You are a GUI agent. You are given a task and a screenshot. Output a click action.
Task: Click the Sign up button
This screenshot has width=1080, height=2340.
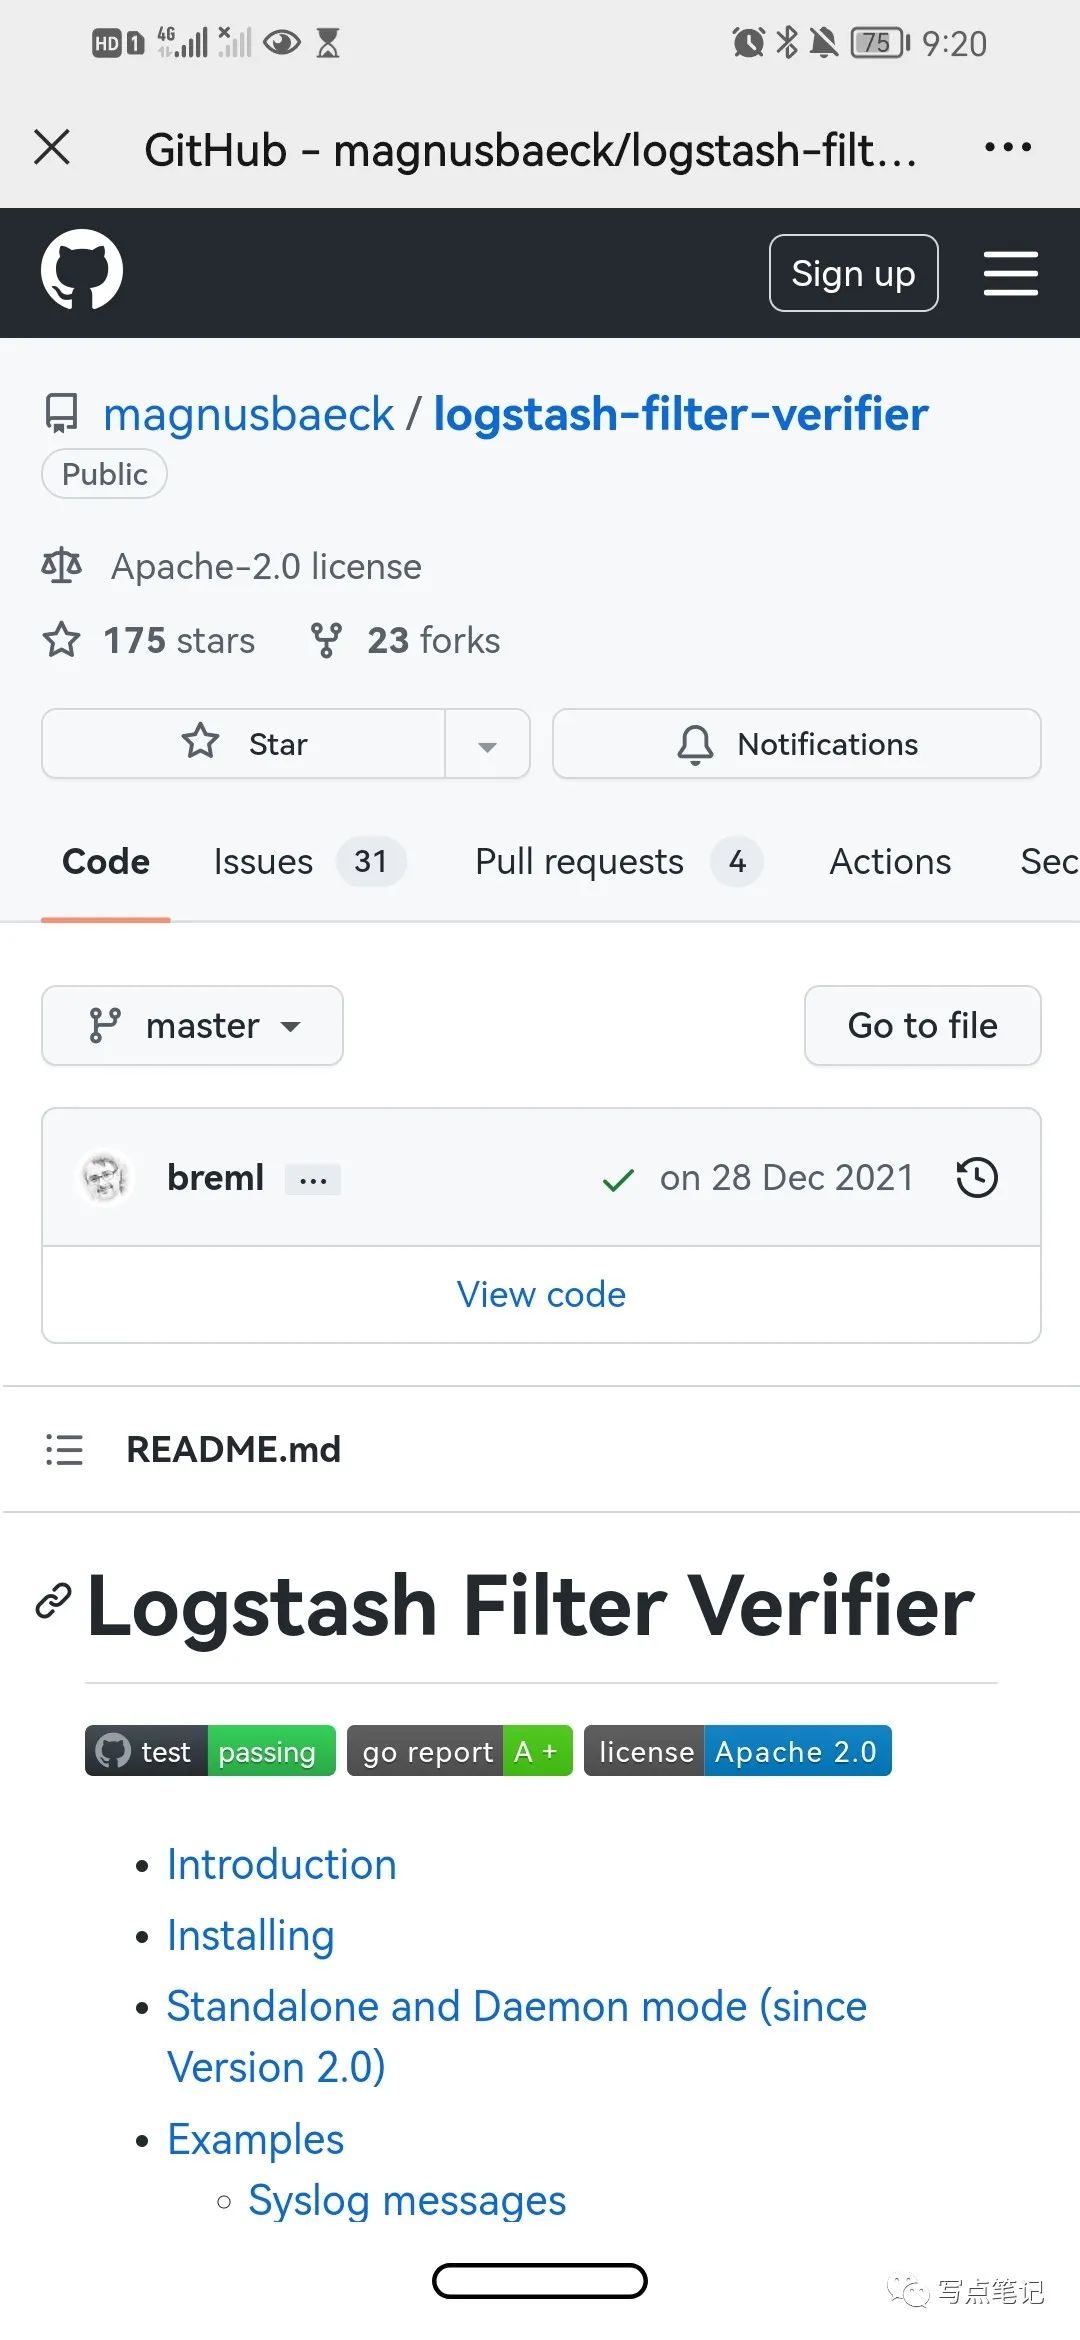pos(852,272)
